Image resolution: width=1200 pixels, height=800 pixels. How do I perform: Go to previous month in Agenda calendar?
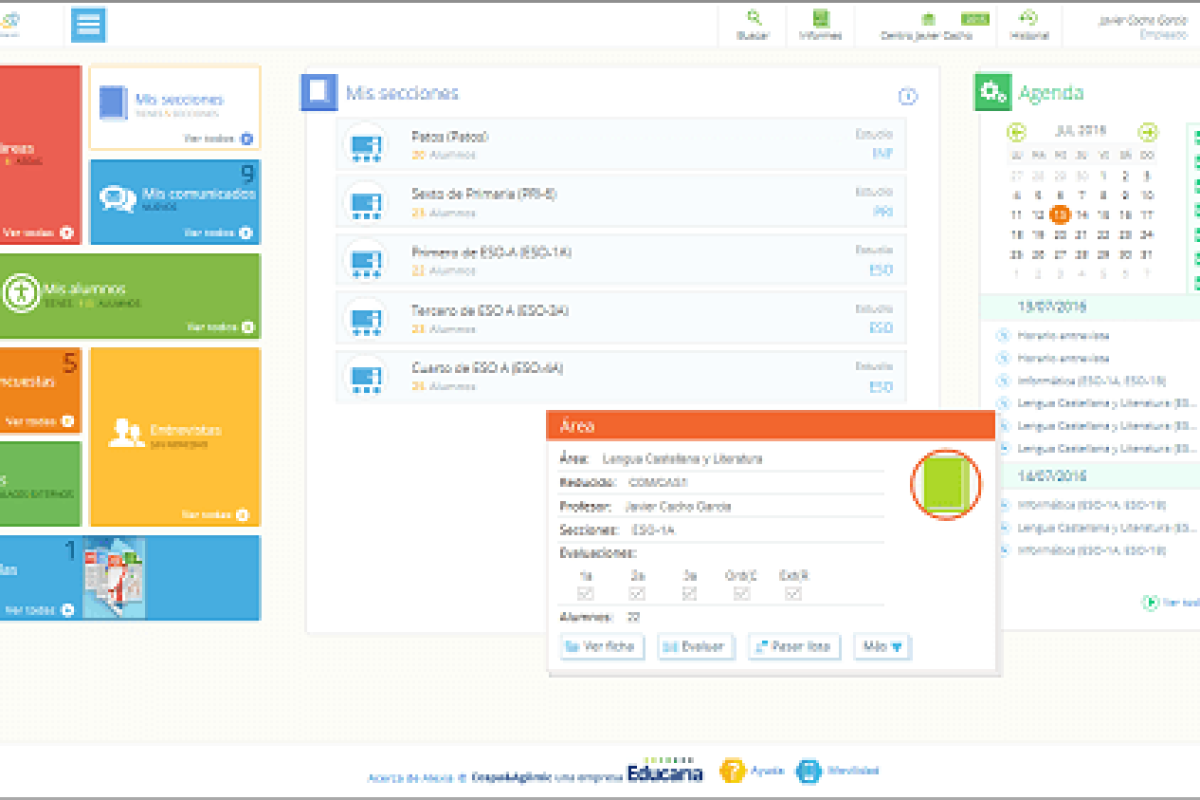coord(1017,132)
